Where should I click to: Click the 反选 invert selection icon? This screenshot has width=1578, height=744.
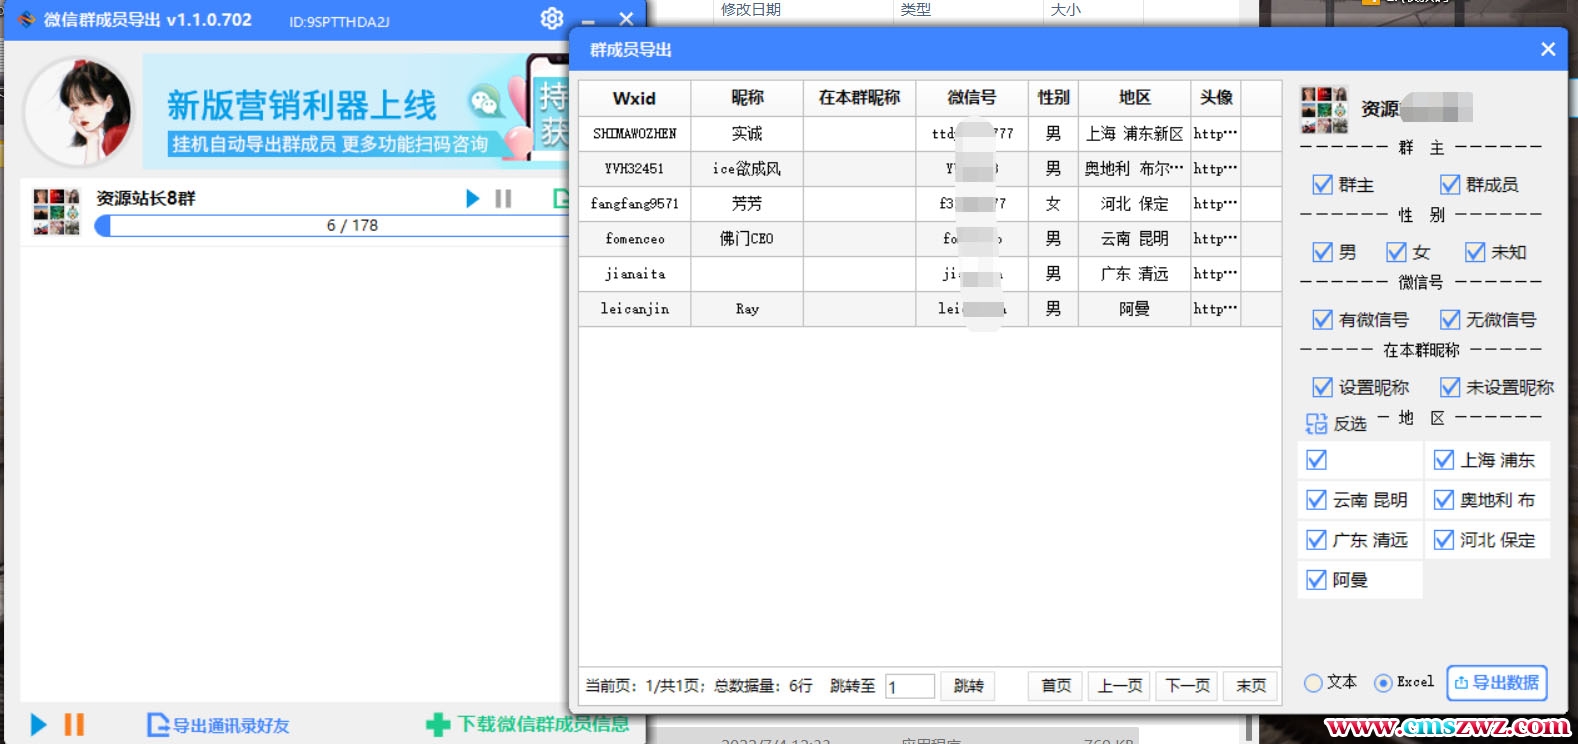pos(1316,423)
